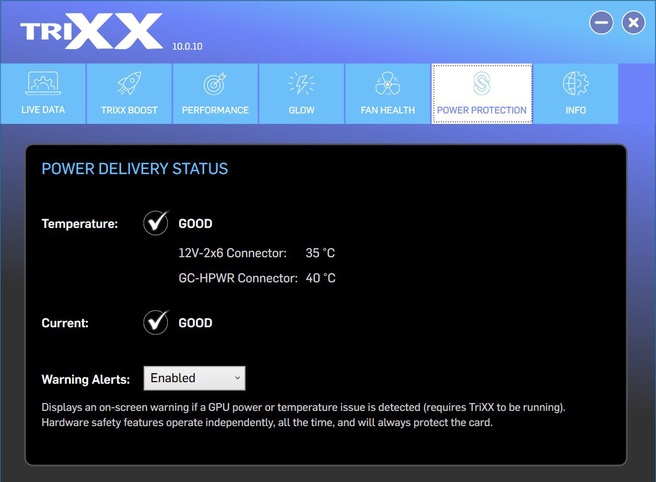Click the GOOD status next to Current
Screen dimensions: 656x482
coord(195,323)
